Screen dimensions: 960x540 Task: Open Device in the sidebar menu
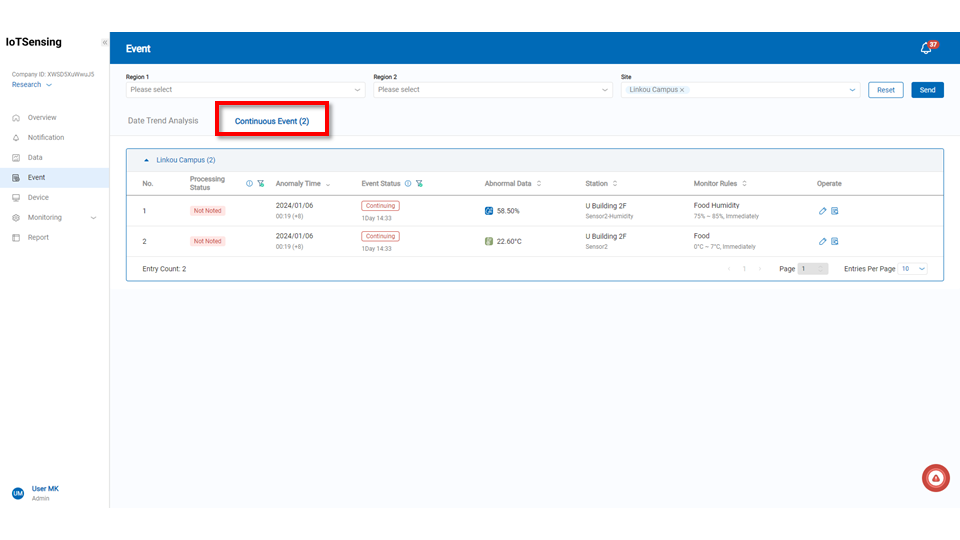coord(38,198)
